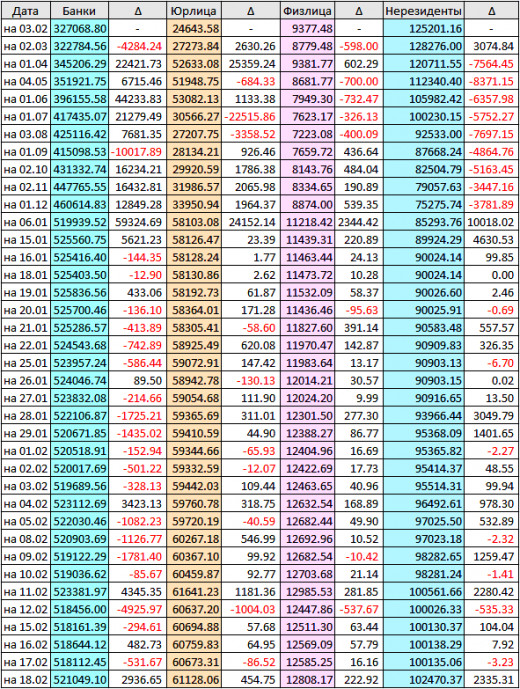This screenshot has height=689, width=520.
Task: Click the Физлица column header
Action: pos(307,11)
